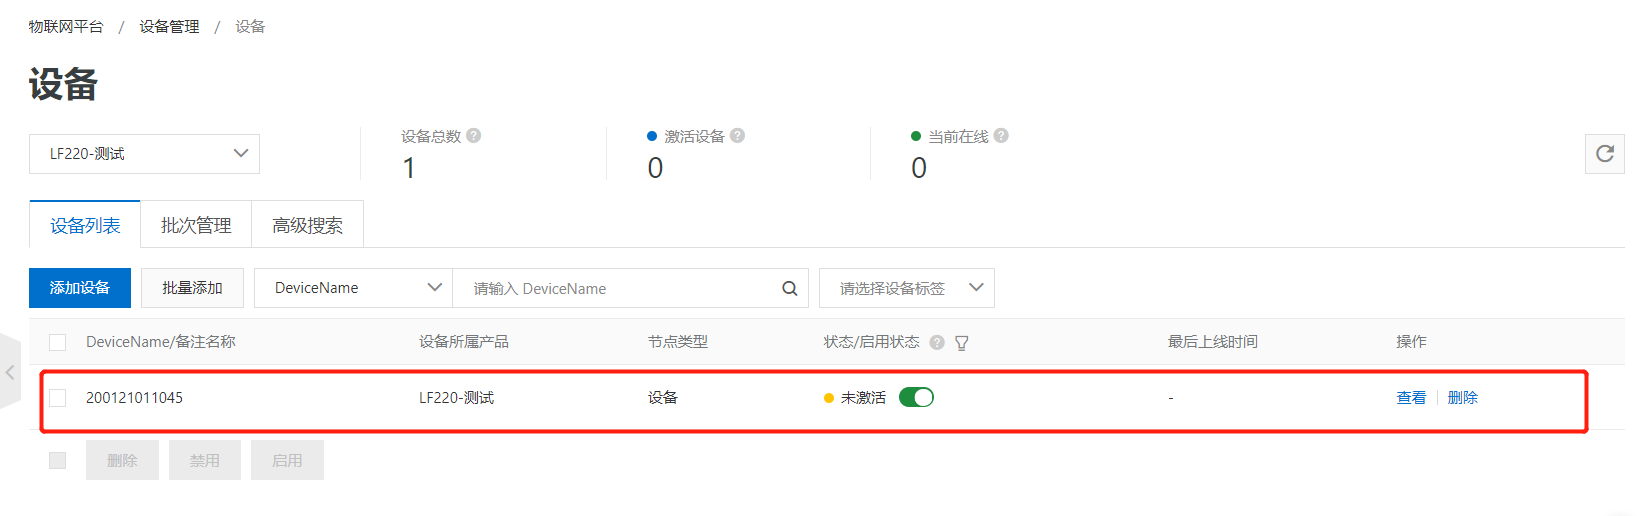Open the LF220-测试 product dropdown
The height and width of the screenshot is (516, 1639).
point(144,154)
